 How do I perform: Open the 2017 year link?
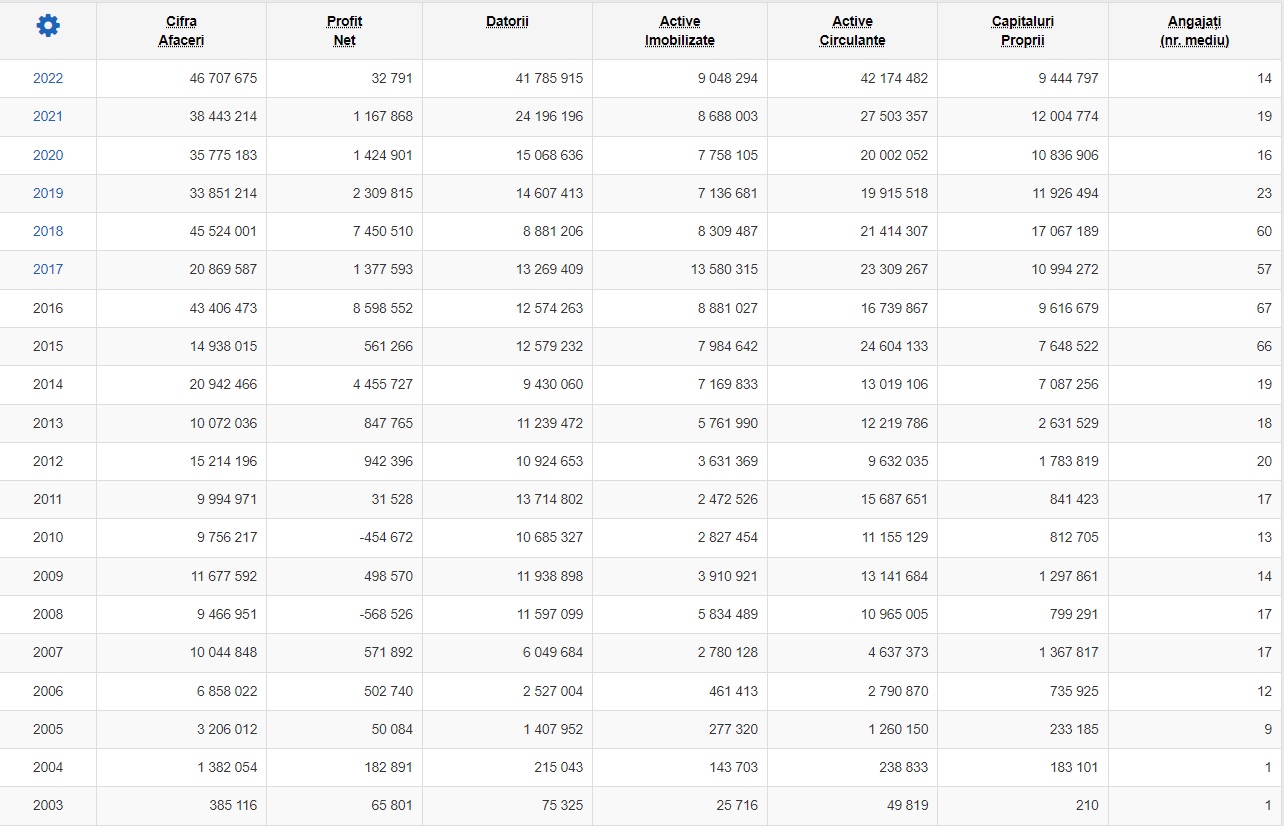[48, 269]
